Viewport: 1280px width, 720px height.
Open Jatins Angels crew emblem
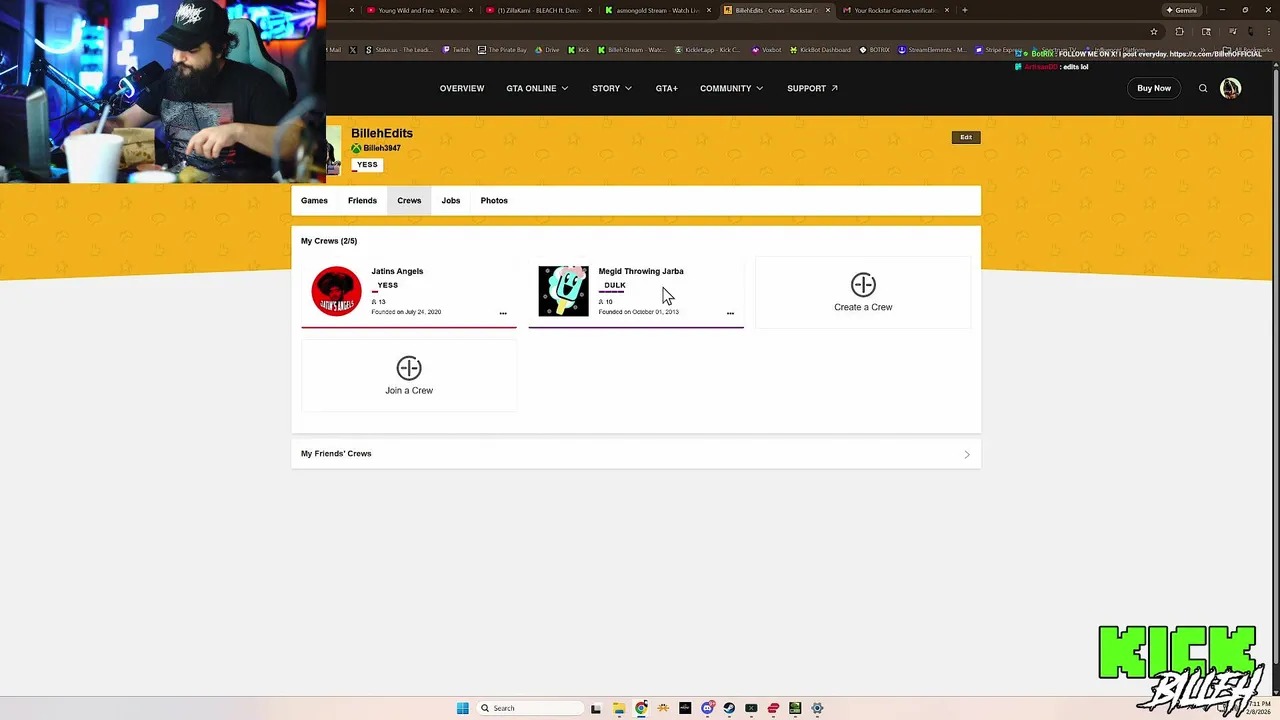click(x=336, y=291)
